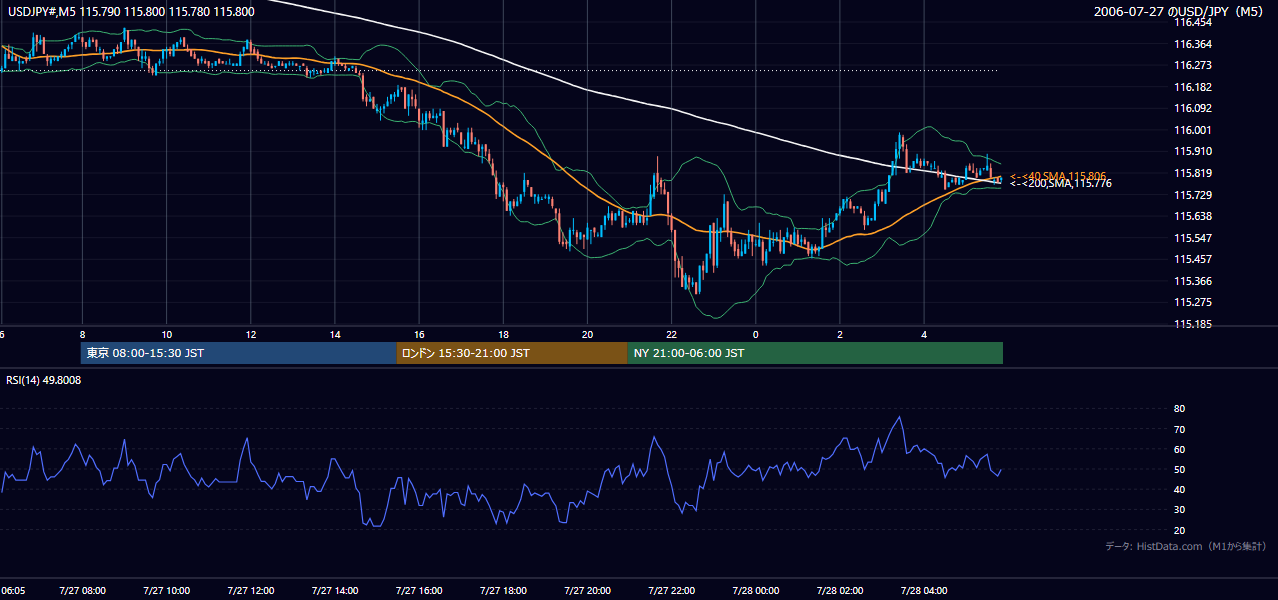The height and width of the screenshot is (600, 1278).
Task: Select the 7/28 02:00 bottom time label
Action: coord(840,591)
